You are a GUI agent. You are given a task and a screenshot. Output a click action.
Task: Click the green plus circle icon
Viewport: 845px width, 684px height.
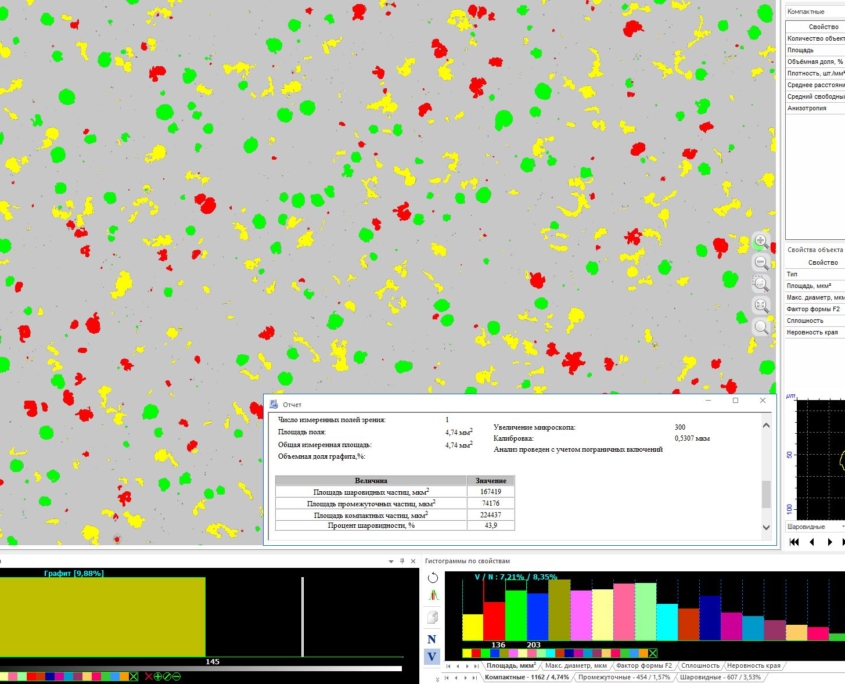[x=158, y=676]
